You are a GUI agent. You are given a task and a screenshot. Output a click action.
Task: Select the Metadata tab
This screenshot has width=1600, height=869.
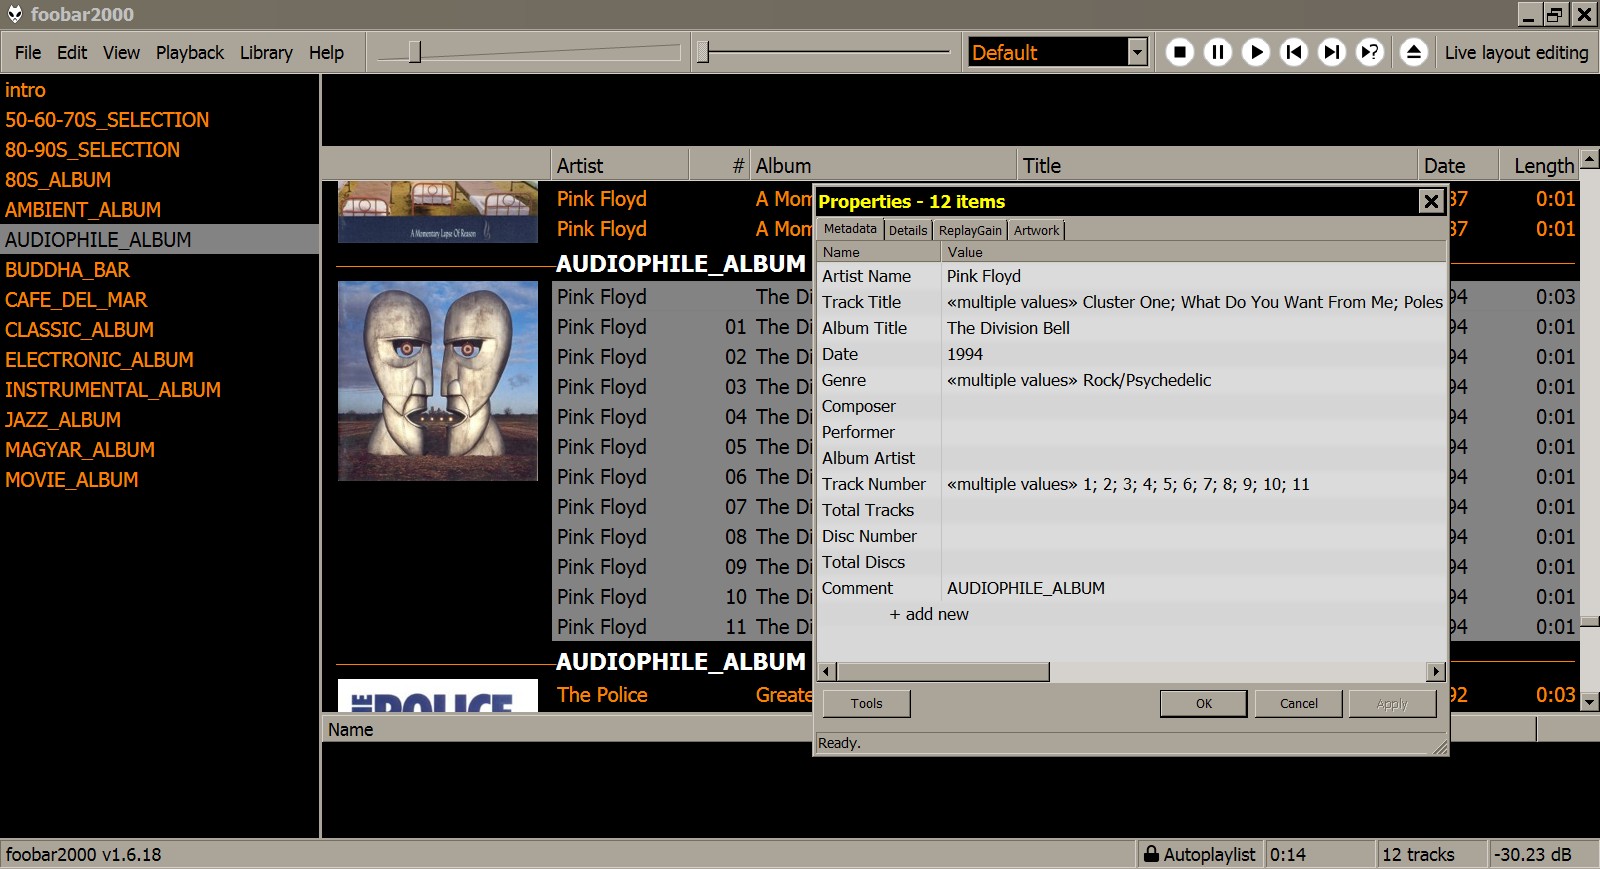pos(850,229)
